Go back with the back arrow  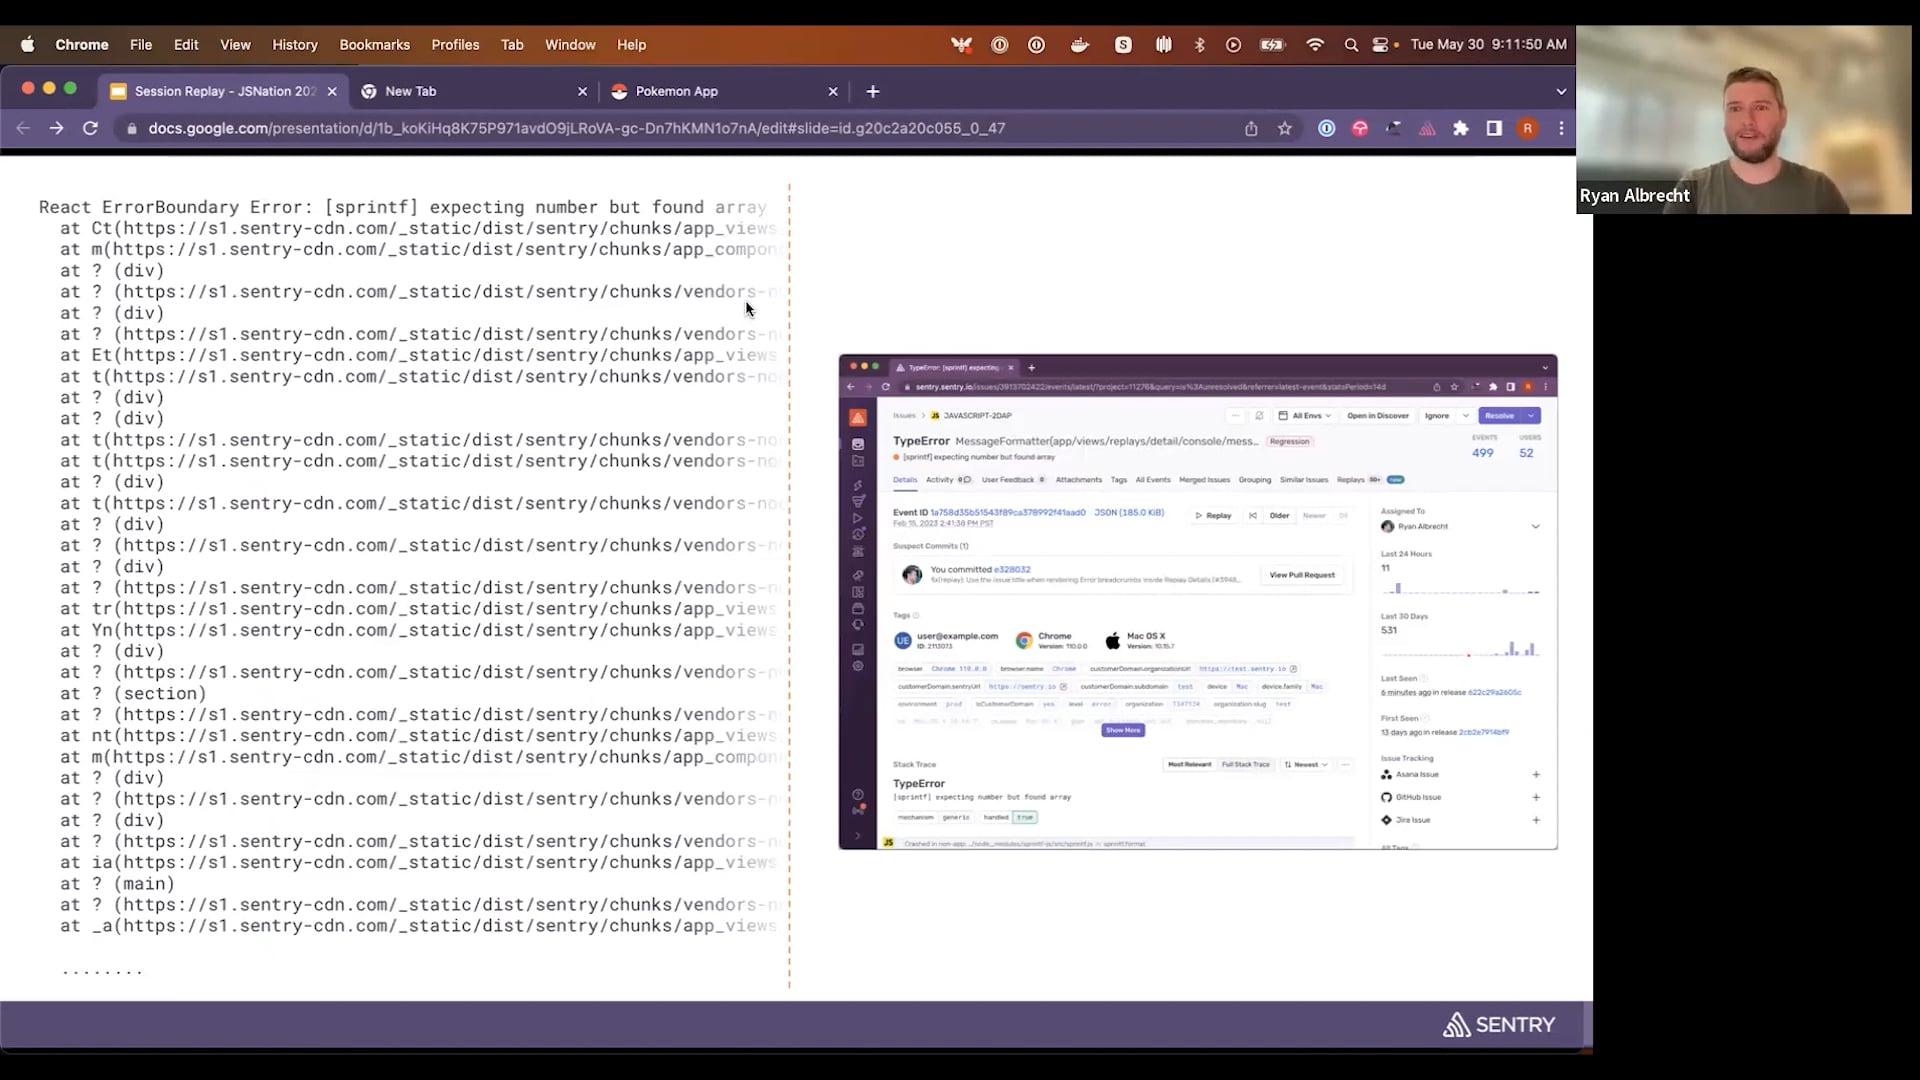23,128
